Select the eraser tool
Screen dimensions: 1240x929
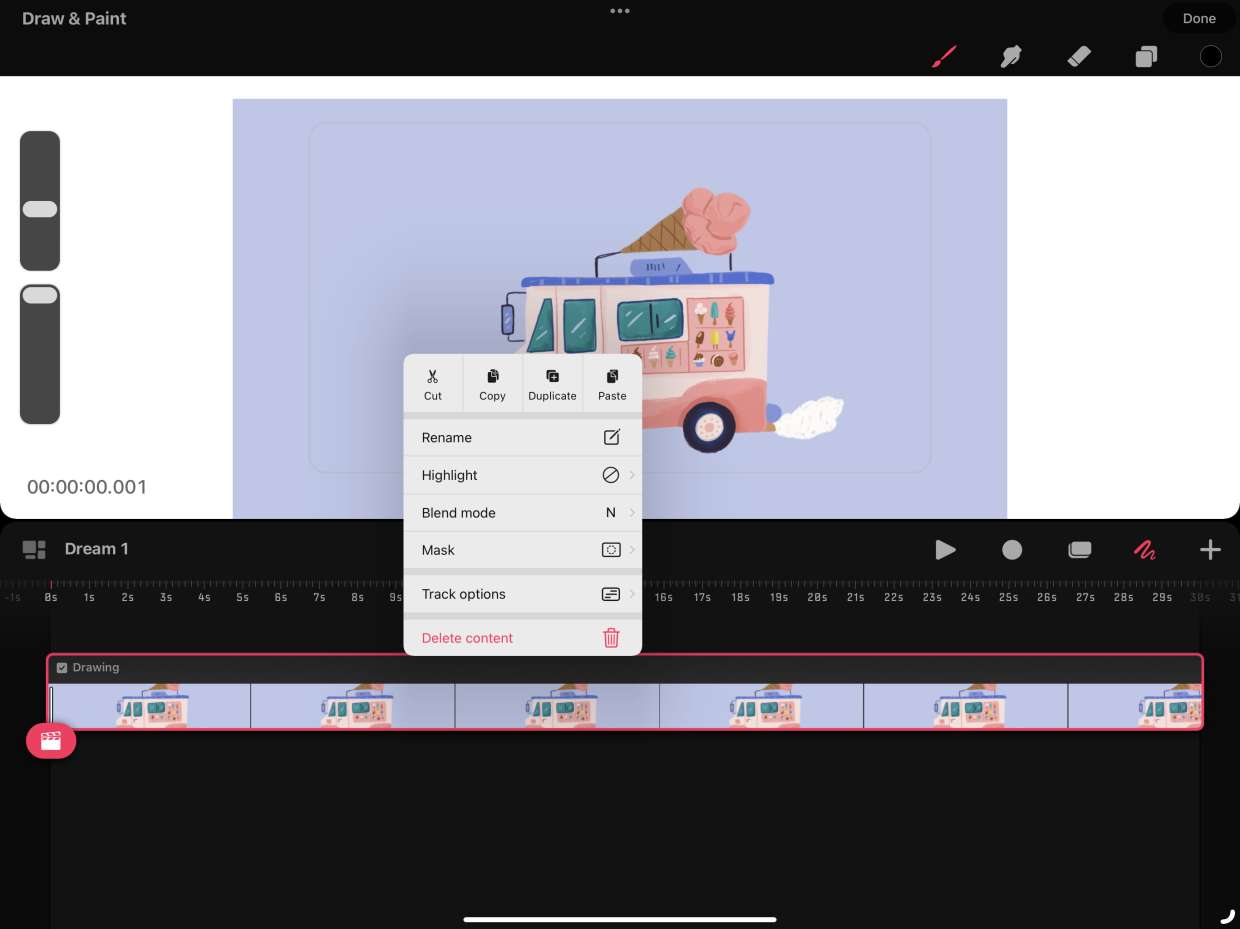coord(1078,56)
